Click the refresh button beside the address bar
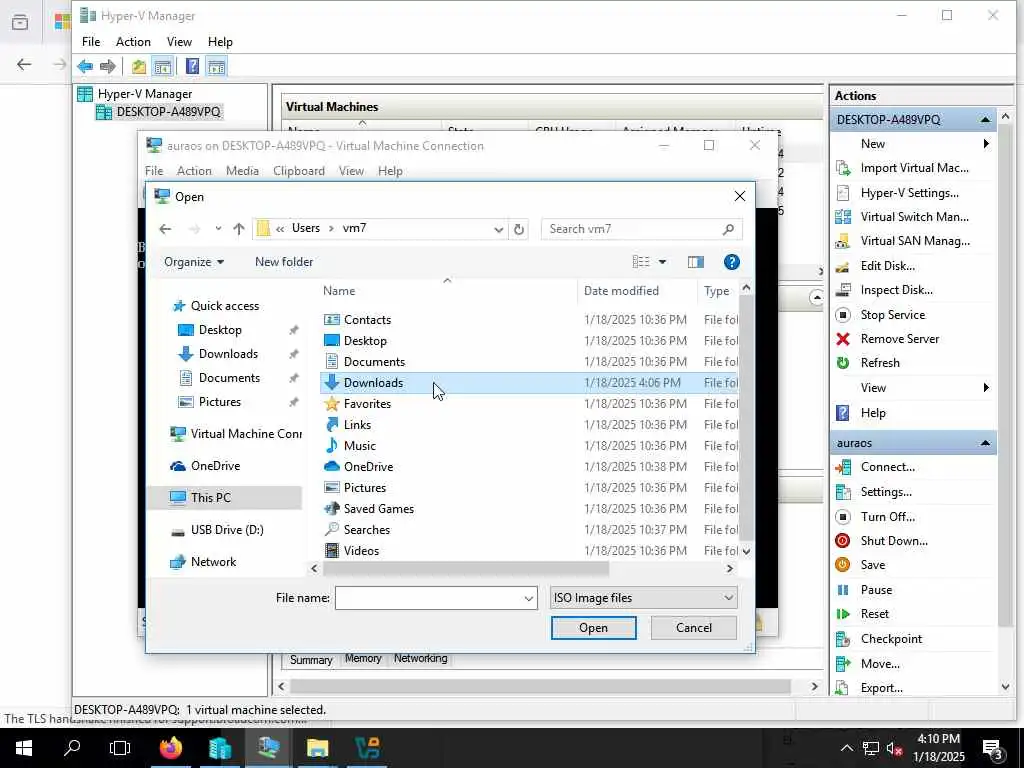The width and height of the screenshot is (1024, 768). coord(519,229)
